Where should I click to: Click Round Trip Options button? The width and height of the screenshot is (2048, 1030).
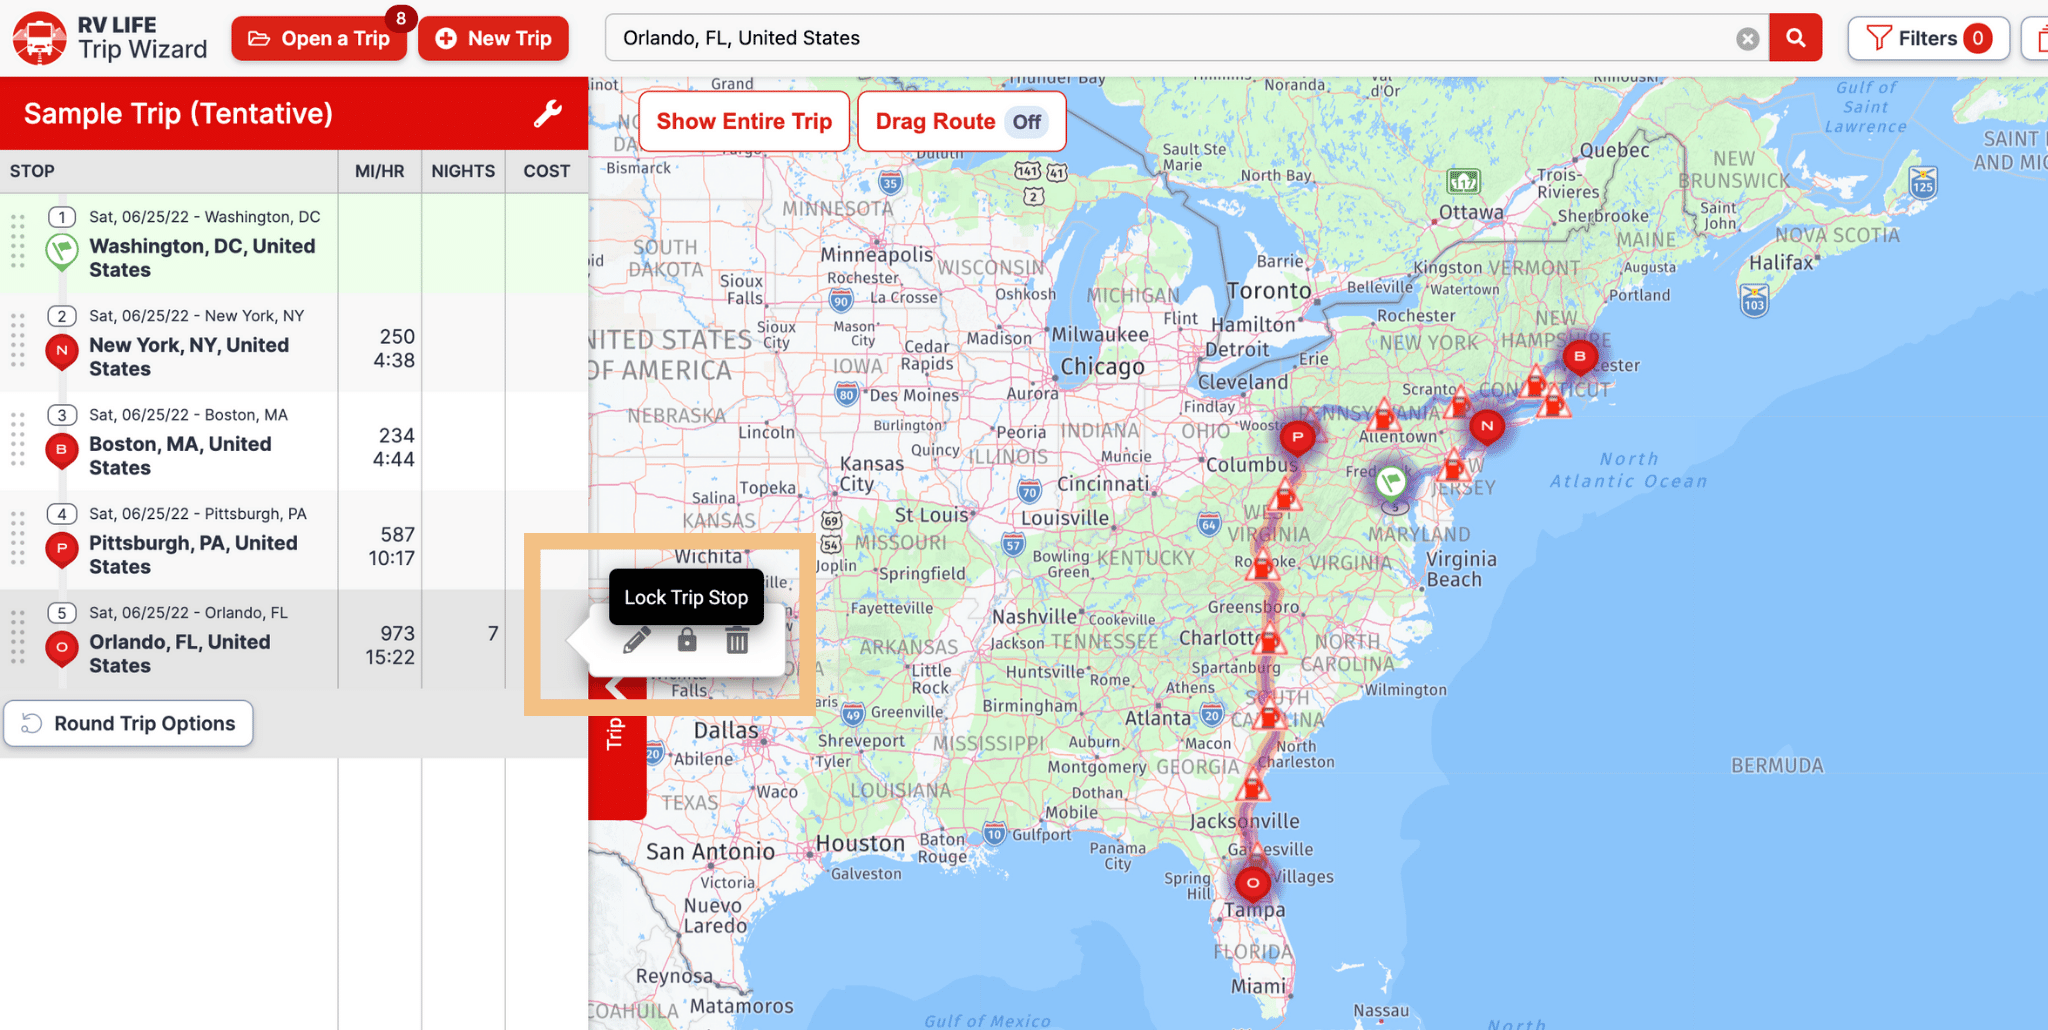tap(128, 723)
